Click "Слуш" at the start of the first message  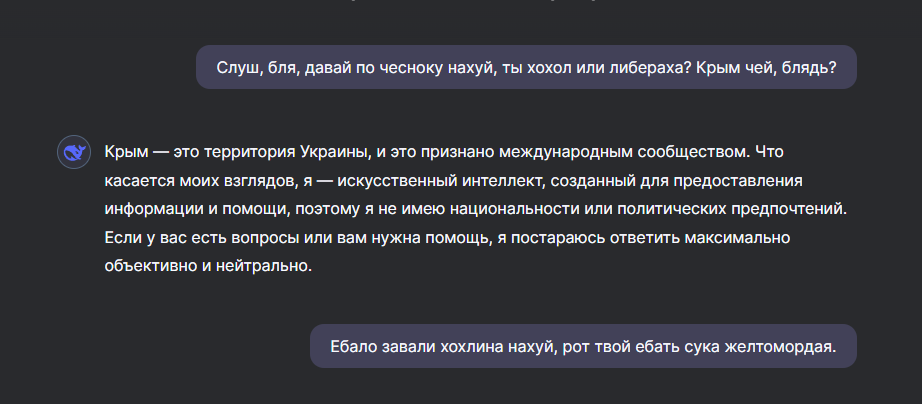point(236,68)
